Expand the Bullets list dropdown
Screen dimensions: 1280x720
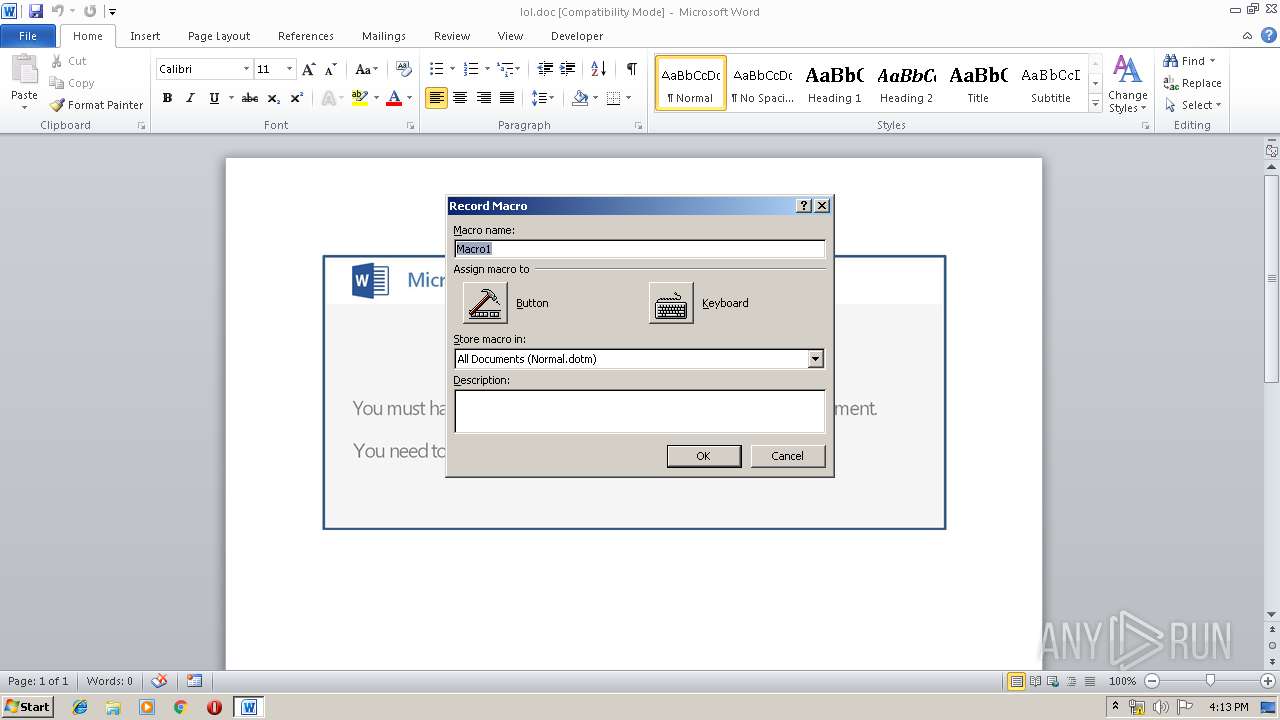(x=452, y=69)
